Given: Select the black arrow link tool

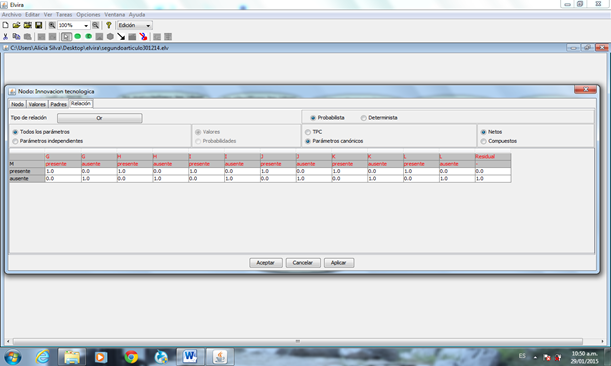Looking at the screenshot, I should pyautogui.click(x=121, y=37).
